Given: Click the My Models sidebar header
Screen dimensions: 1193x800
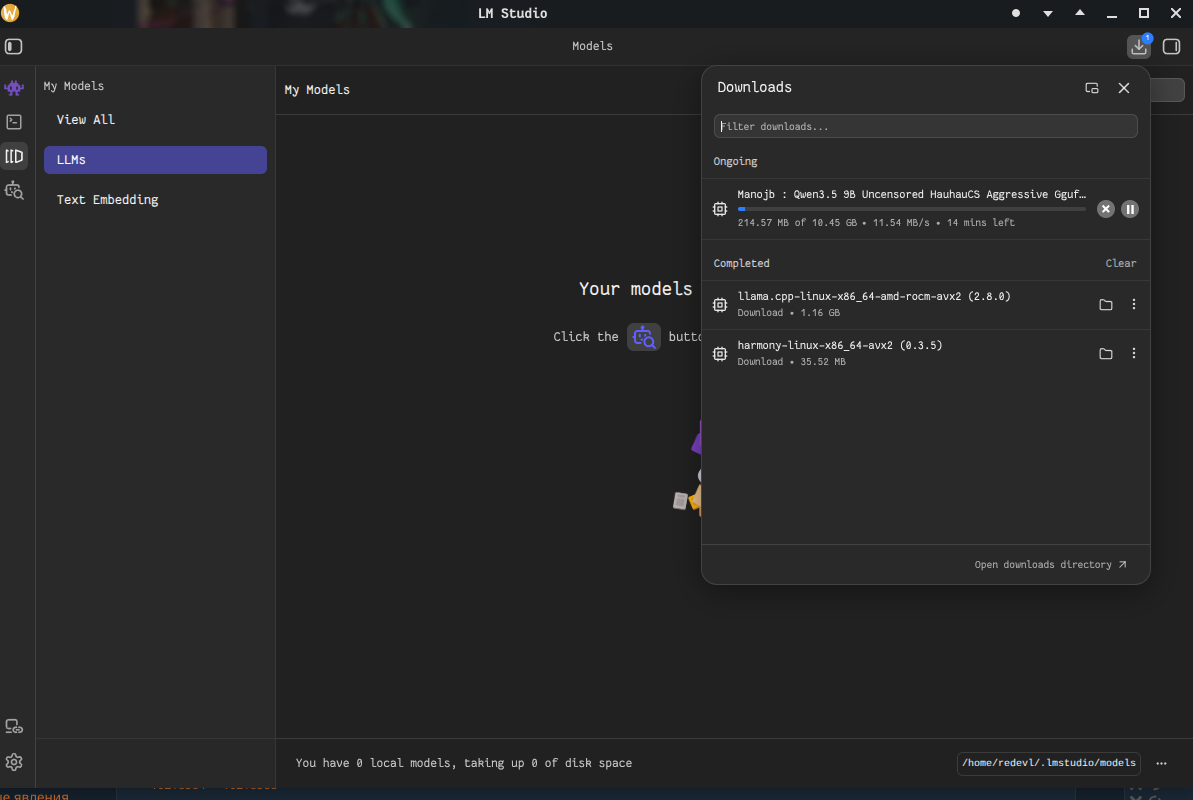Looking at the screenshot, I should point(74,86).
